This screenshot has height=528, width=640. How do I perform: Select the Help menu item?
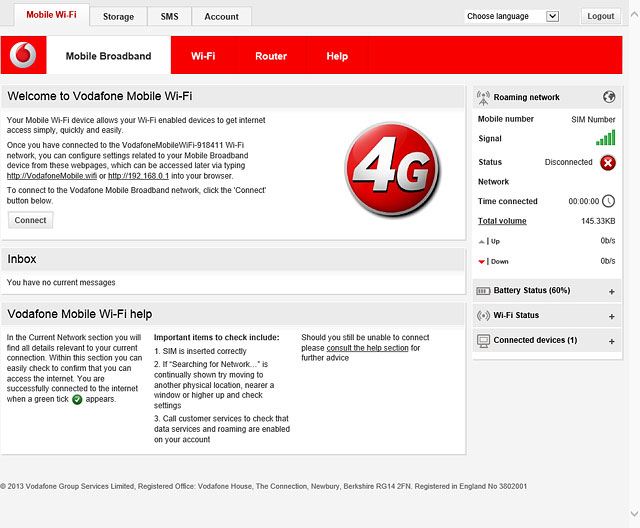[337, 56]
